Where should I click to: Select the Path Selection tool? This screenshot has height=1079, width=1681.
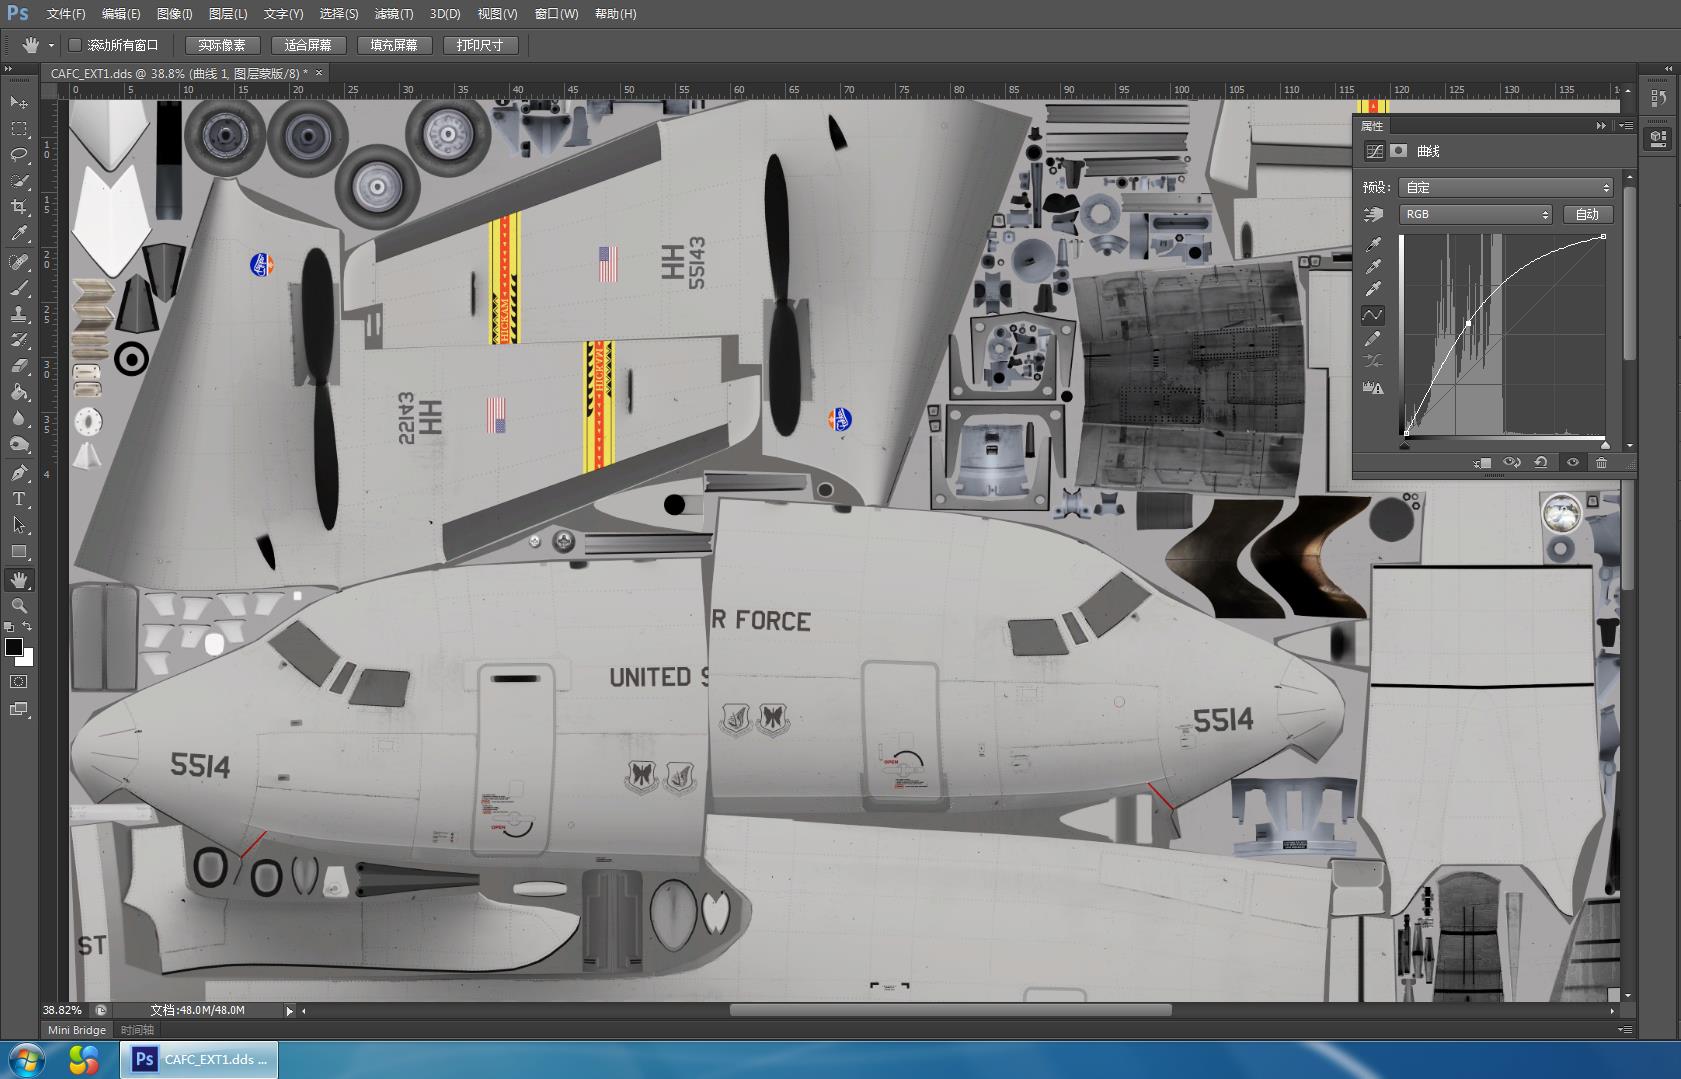19,525
